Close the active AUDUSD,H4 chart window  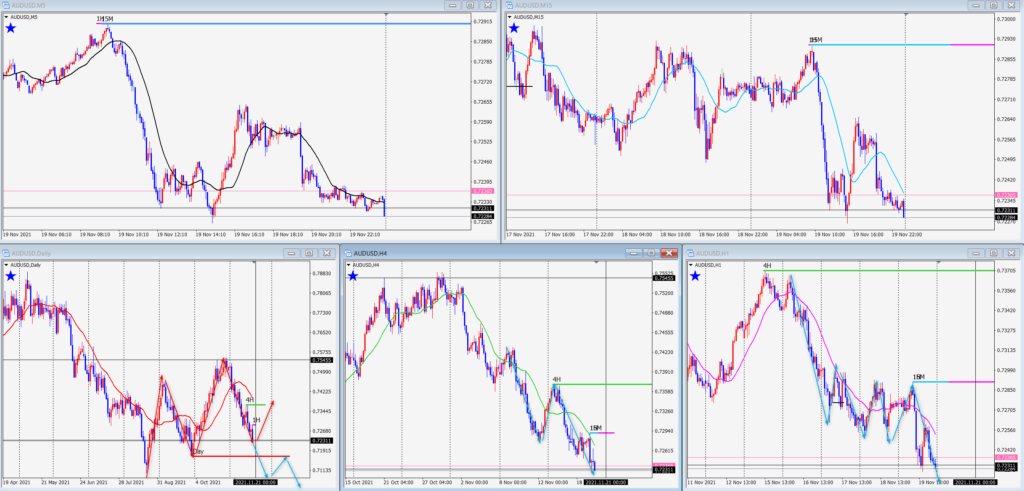pyautogui.click(x=668, y=253)
